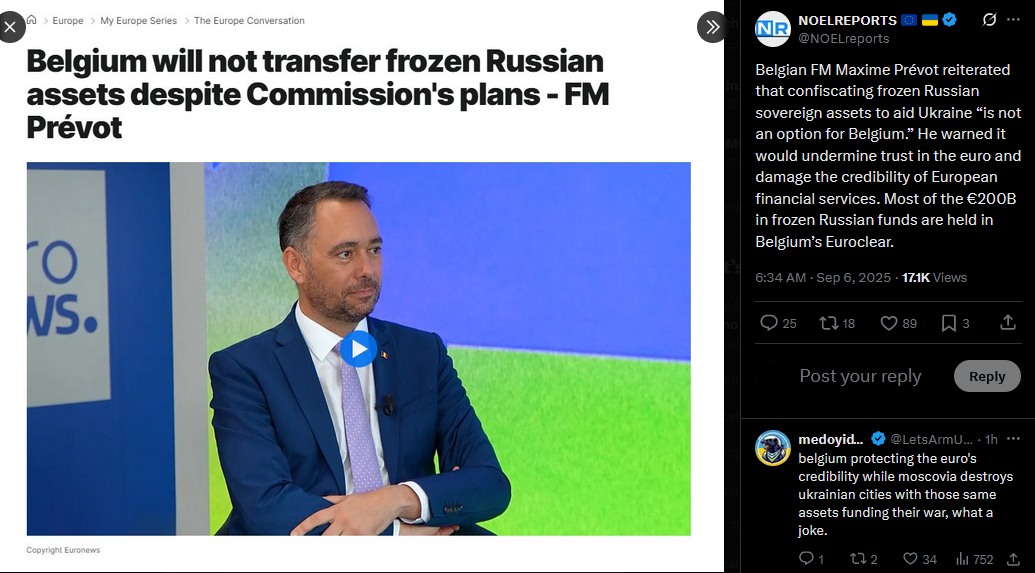This screenshot has height=573, width=1035.
Task: Open the Europe breadcrumb link
Action: tap(68, 20)
